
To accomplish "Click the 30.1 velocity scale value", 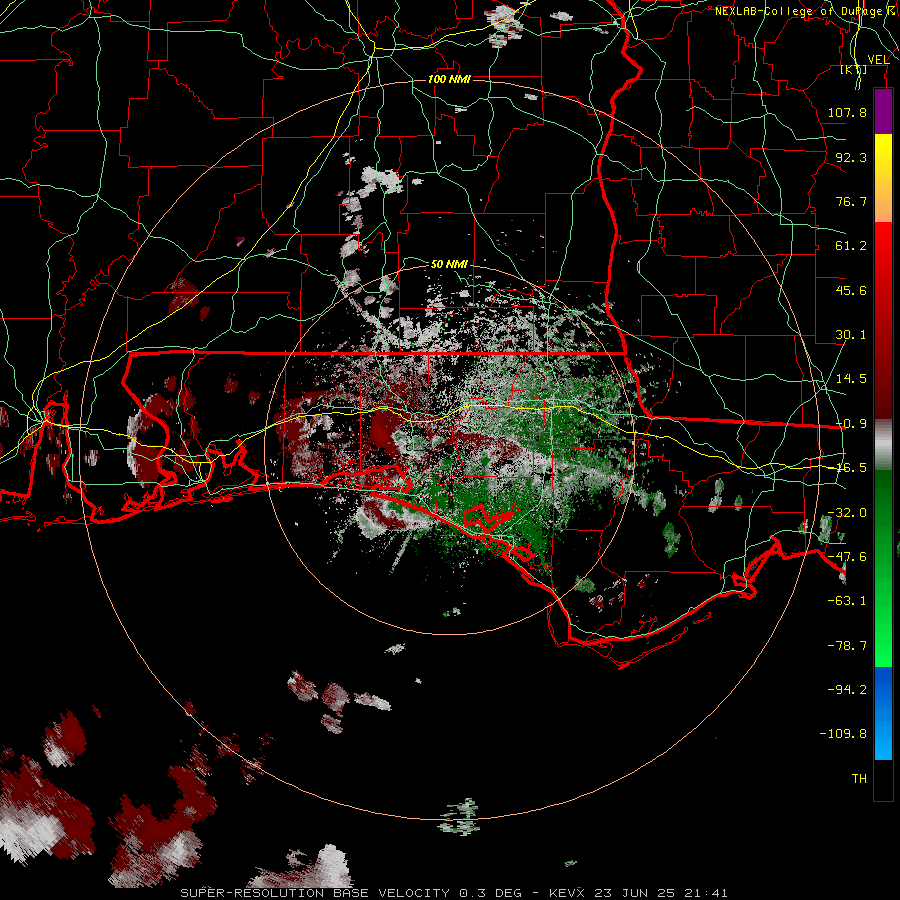I will 851,335.
